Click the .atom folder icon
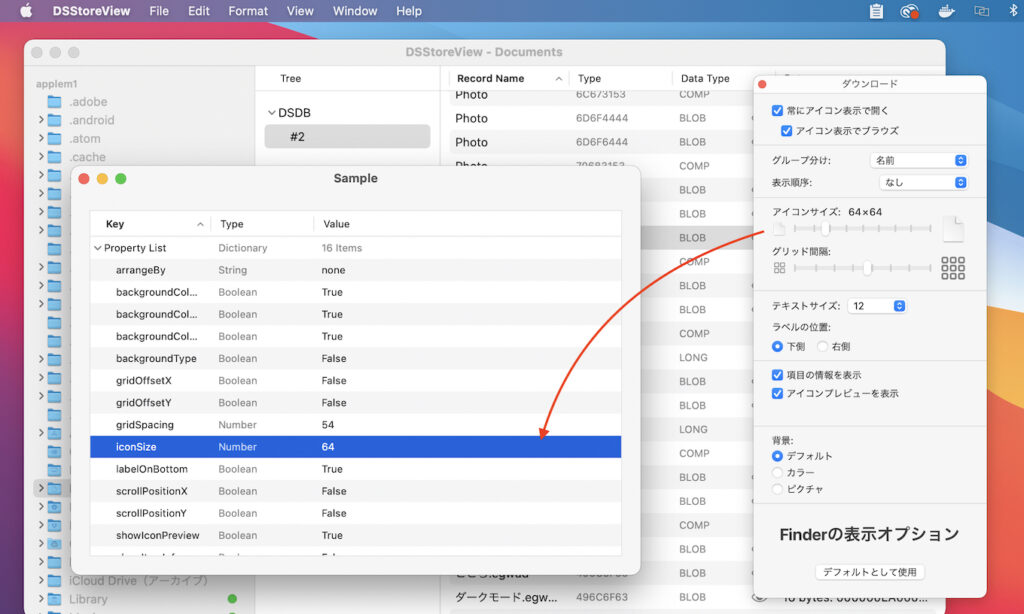The width and height of the screenshot is (1024, 614). click(x=55, y=138)
